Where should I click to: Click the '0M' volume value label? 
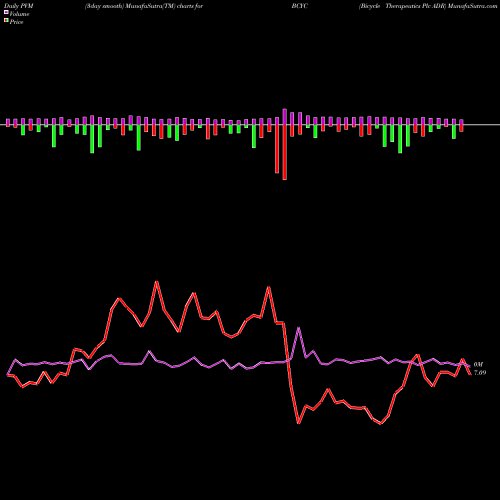click(478, 365)
